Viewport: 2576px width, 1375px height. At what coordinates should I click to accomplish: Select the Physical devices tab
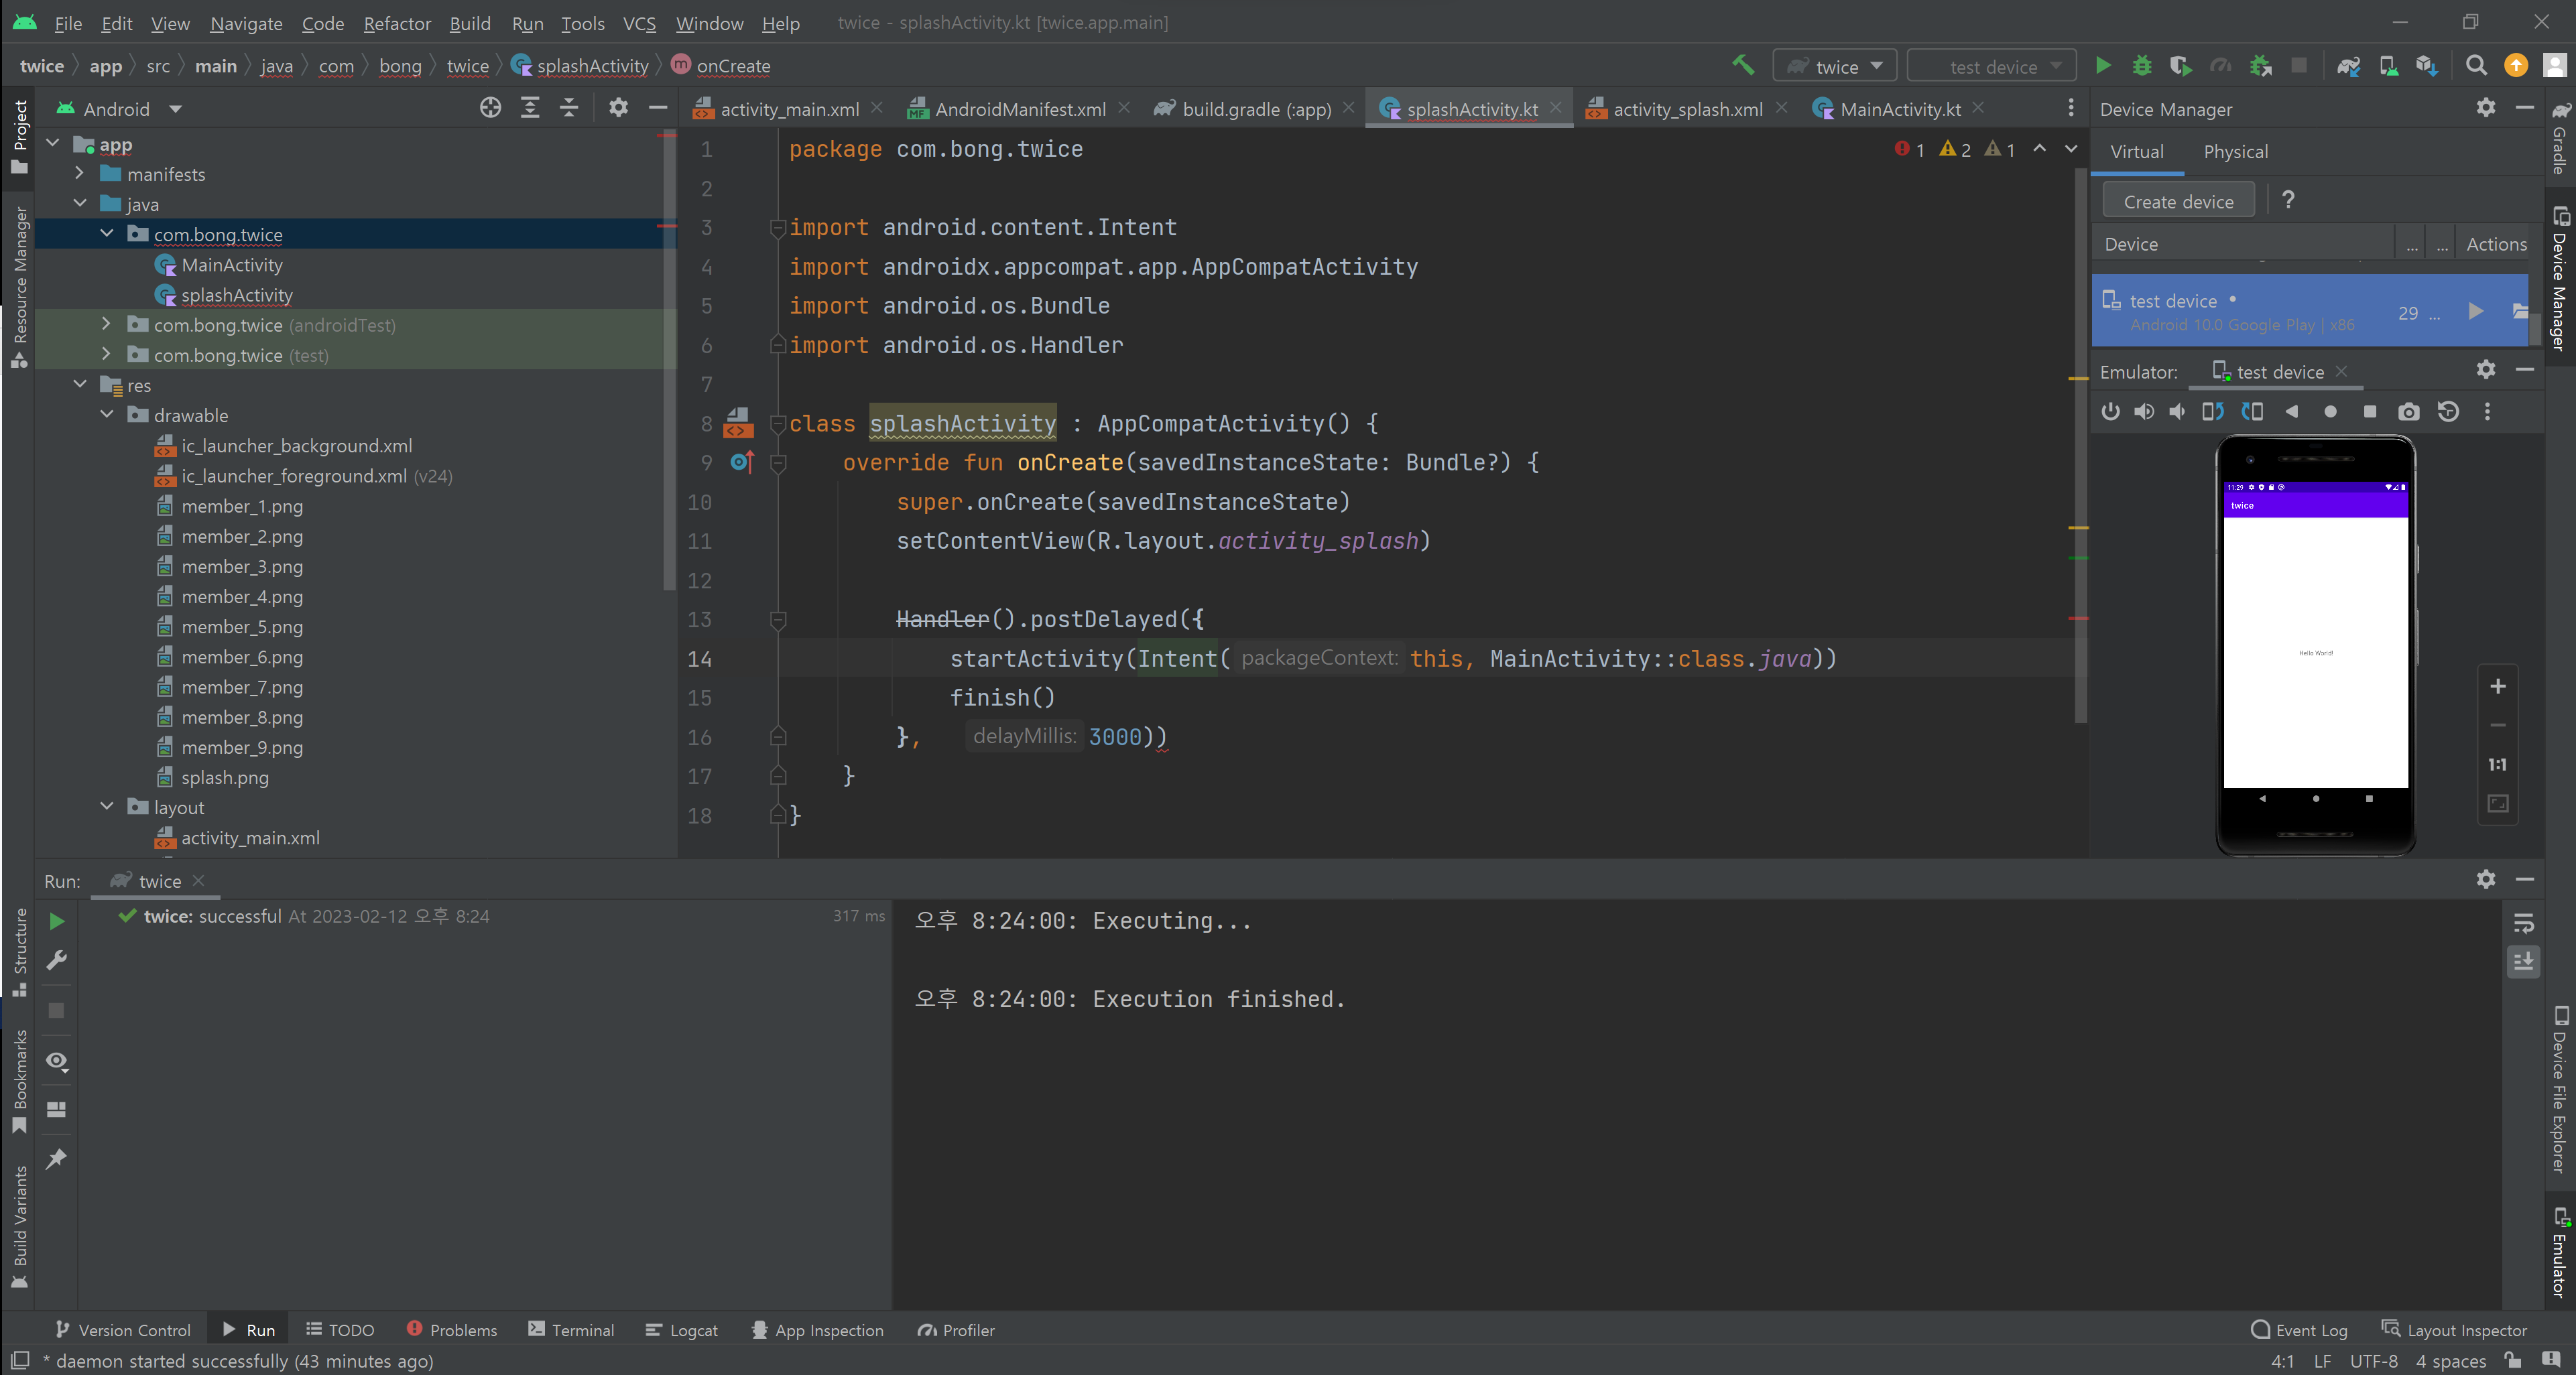point(2235,151)
